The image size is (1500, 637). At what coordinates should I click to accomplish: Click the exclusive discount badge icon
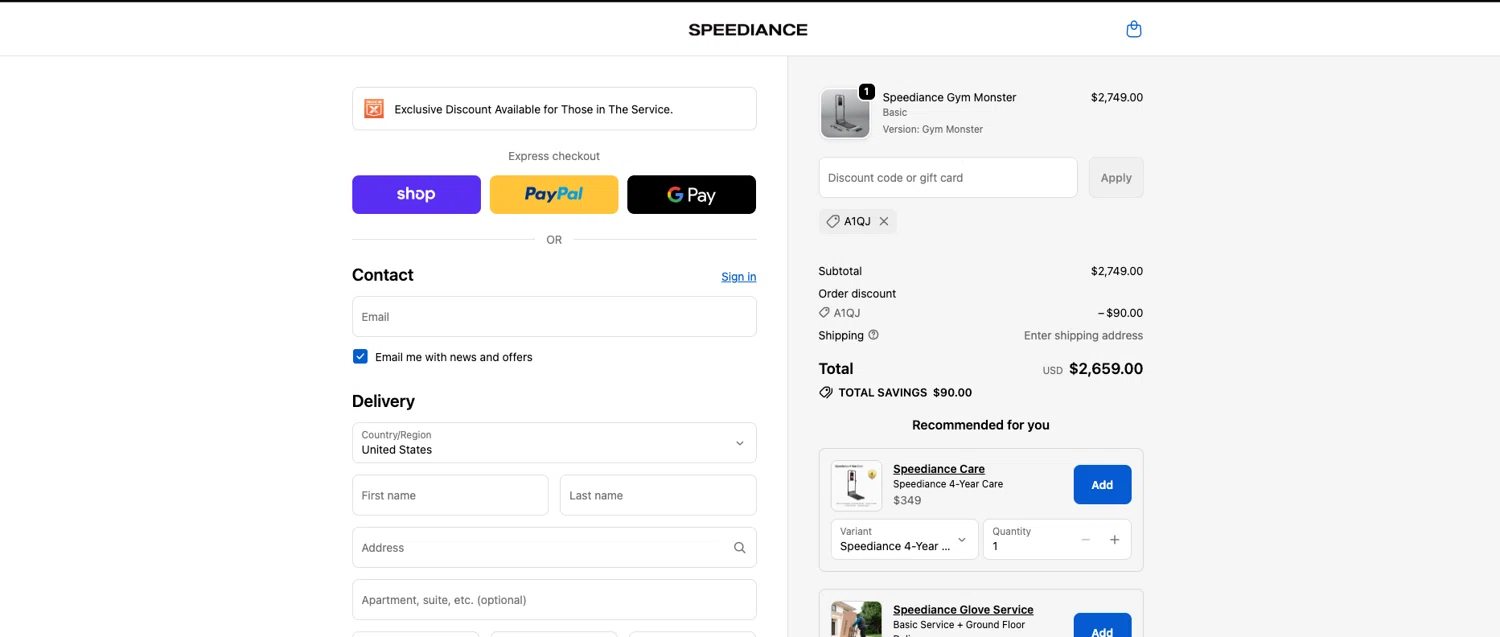pos(374,109)
